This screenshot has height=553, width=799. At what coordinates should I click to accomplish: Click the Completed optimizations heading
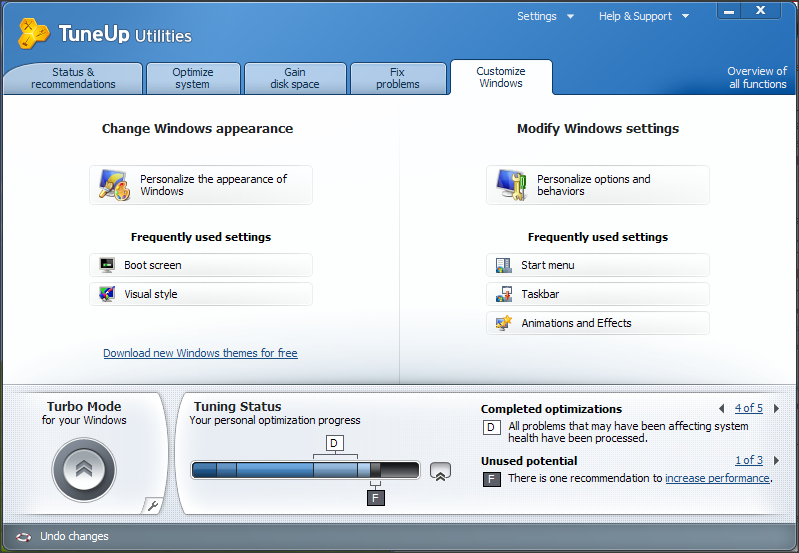pos(551,409)
